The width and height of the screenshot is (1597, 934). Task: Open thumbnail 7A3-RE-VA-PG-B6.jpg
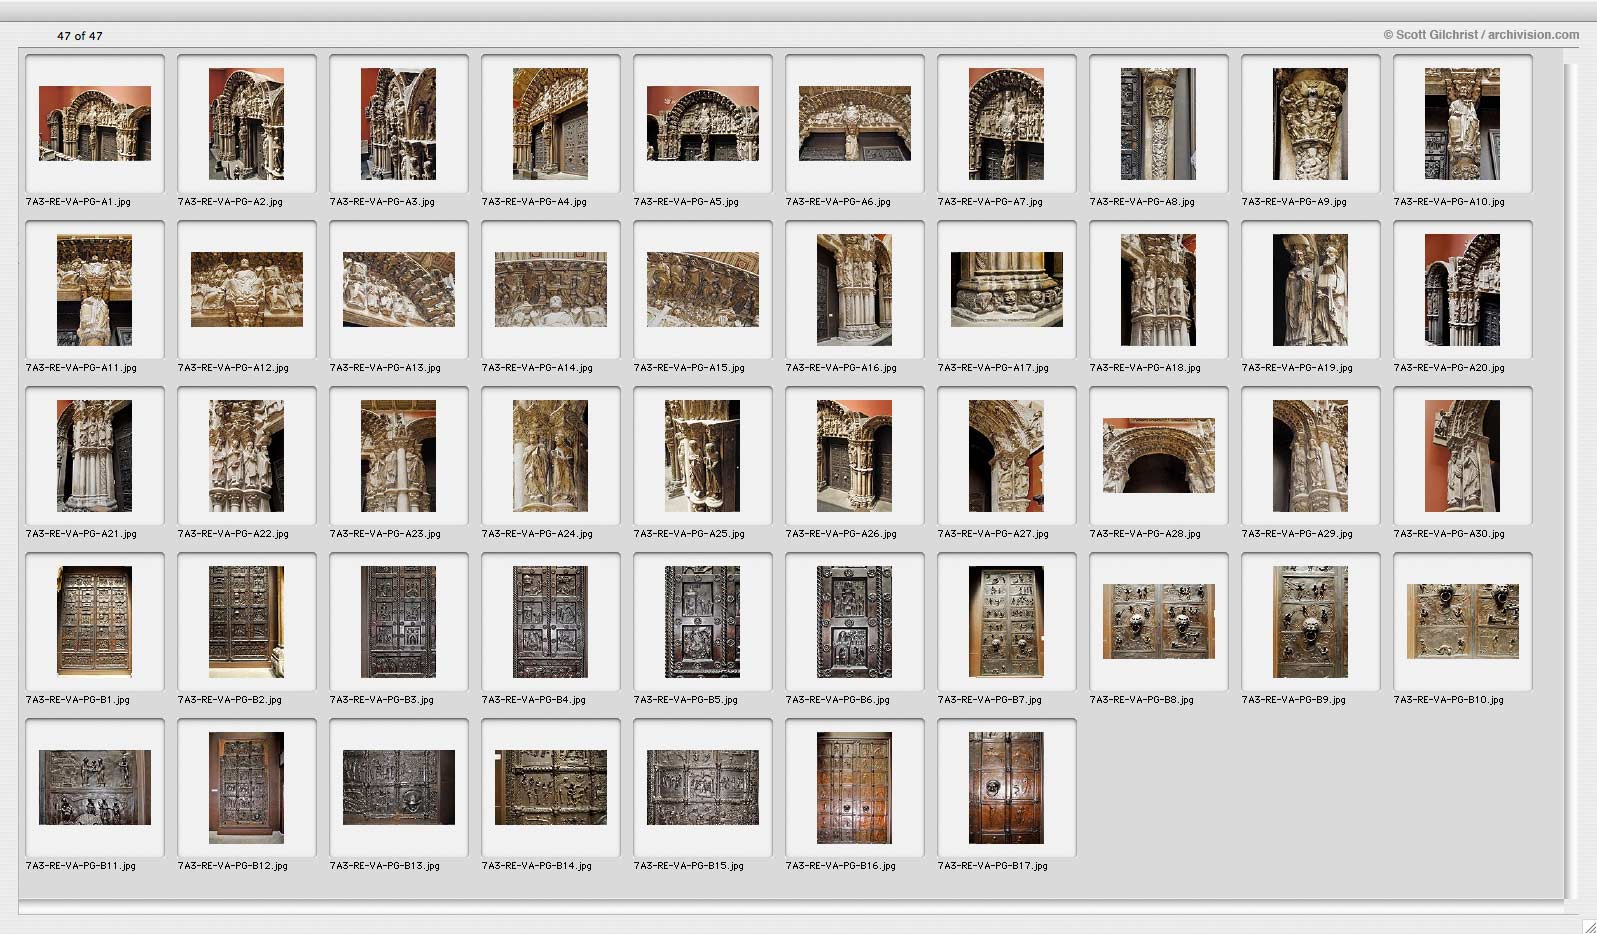click(x=855, y=621)
